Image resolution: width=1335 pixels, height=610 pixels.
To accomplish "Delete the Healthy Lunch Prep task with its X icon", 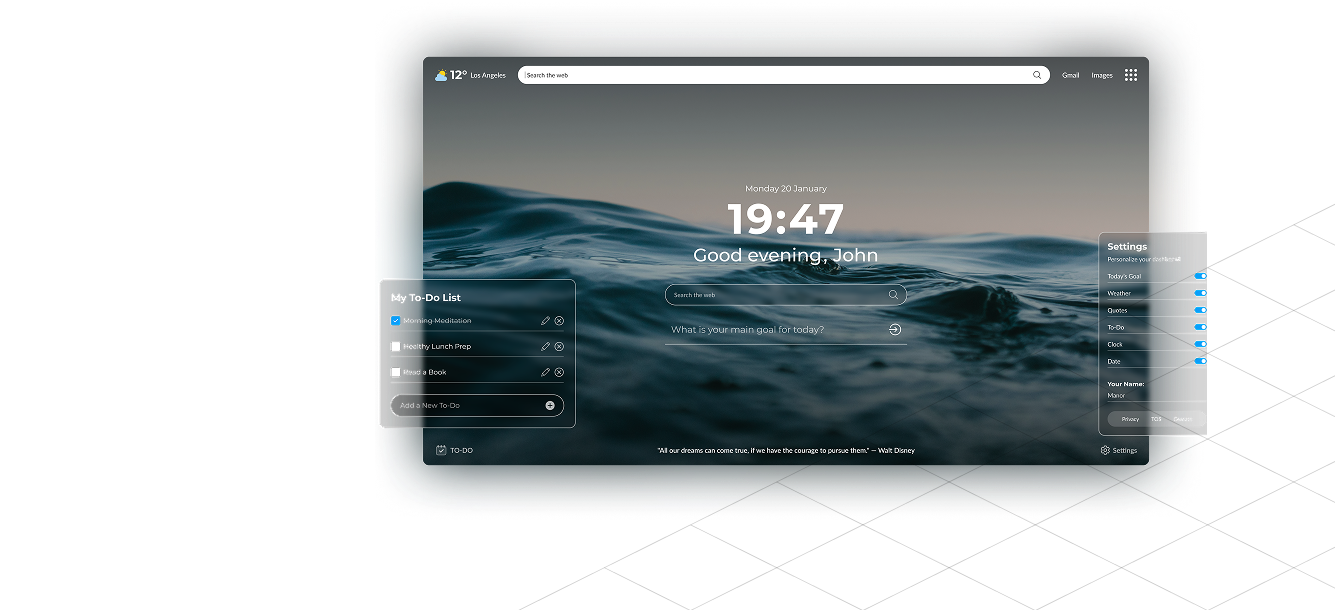I will point(559,346).
